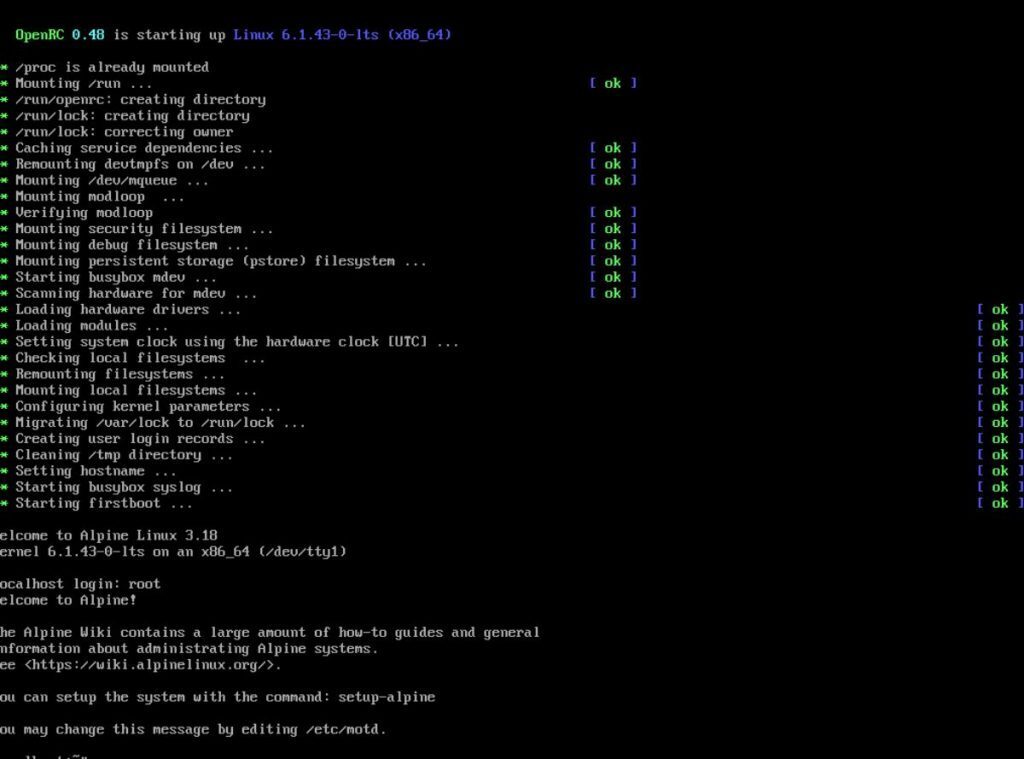Click the [ ok ] next to Starting busybox mdev
The width and height of the screenshot is (1024, 759).
coord(611,276)
